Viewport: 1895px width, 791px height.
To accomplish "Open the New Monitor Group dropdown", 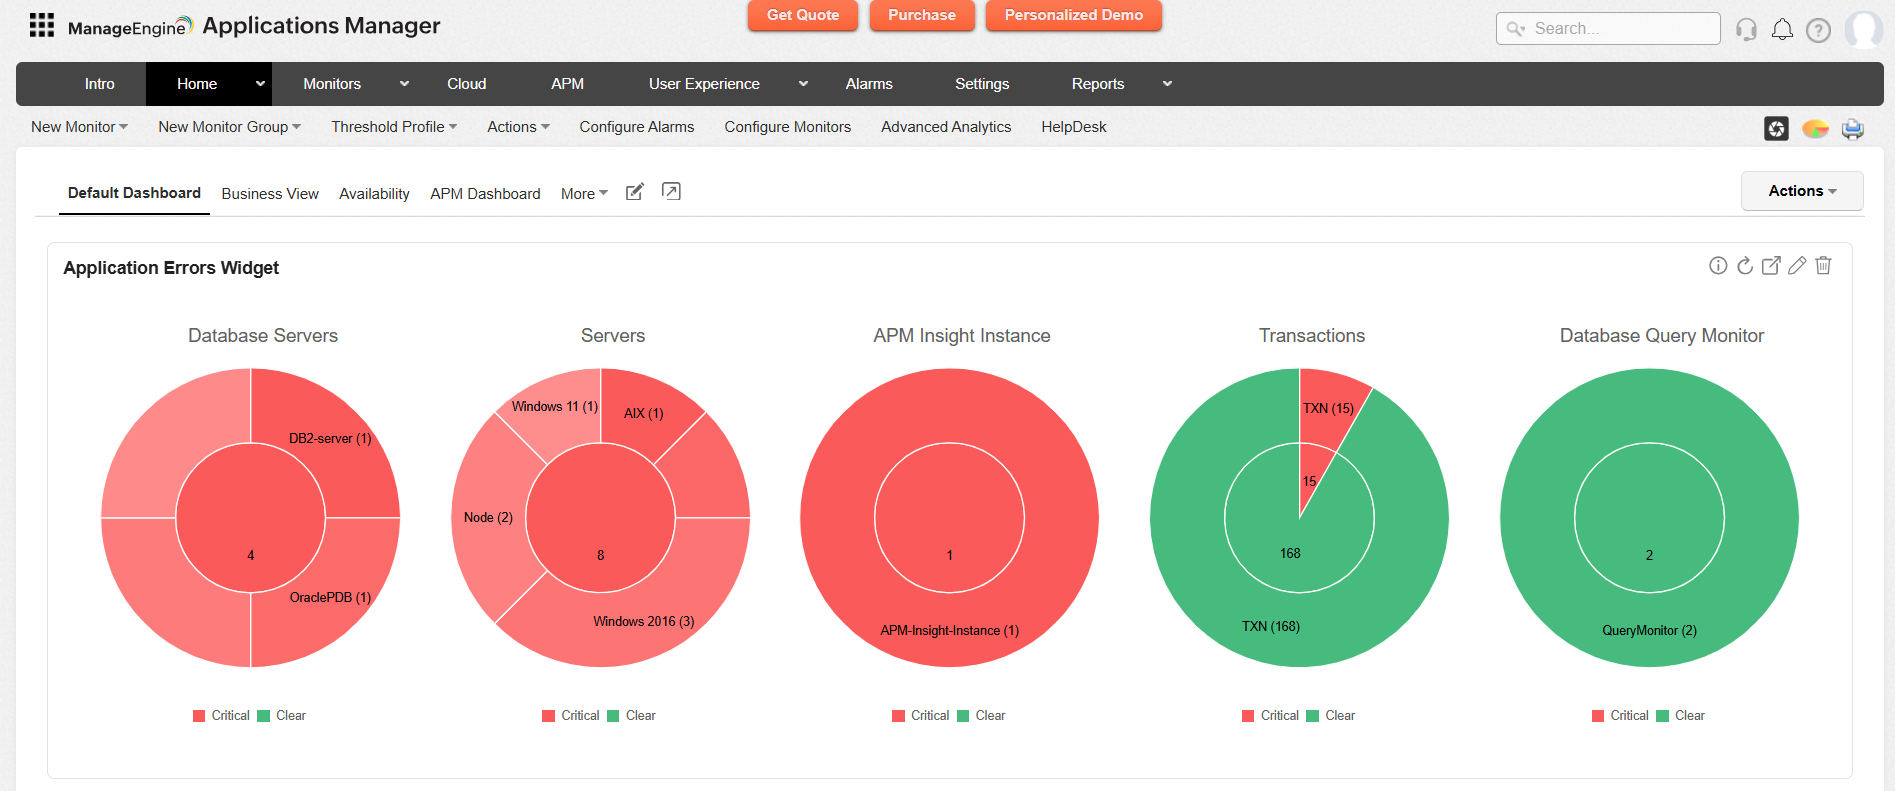I will point(229,127).
